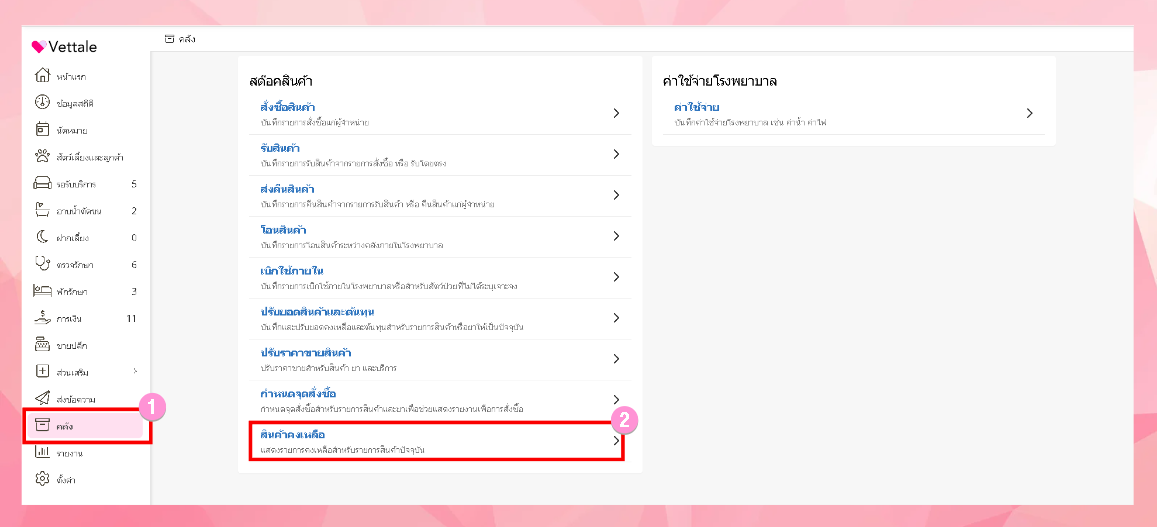Click the chevron on the ปรับยอดสินค้าและต้นทุน row

pos(616,317)
